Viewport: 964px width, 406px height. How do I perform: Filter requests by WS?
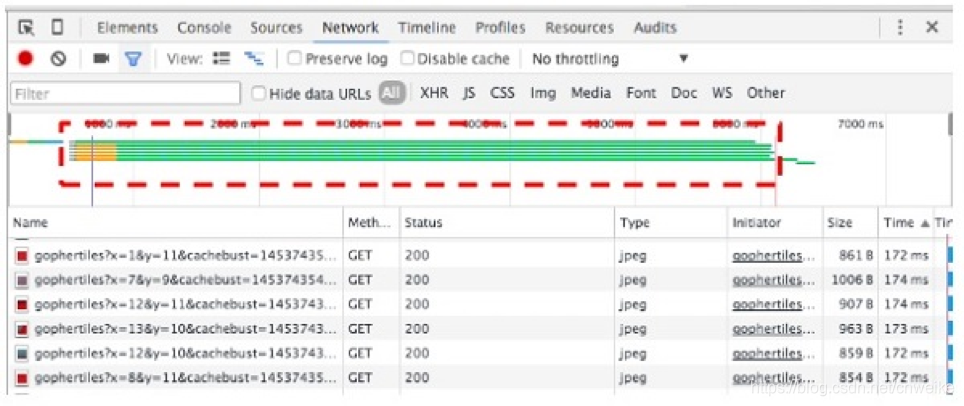pos(722,93)
